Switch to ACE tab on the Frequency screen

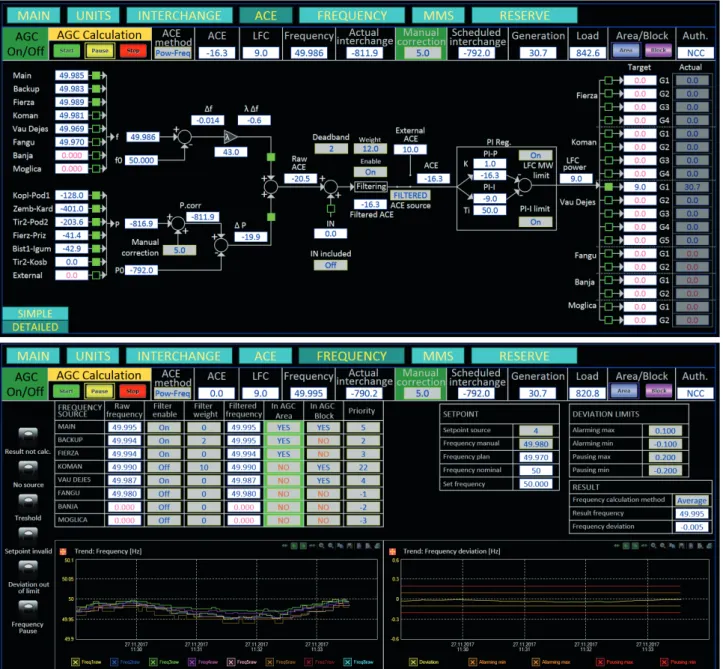click(265, 356)
